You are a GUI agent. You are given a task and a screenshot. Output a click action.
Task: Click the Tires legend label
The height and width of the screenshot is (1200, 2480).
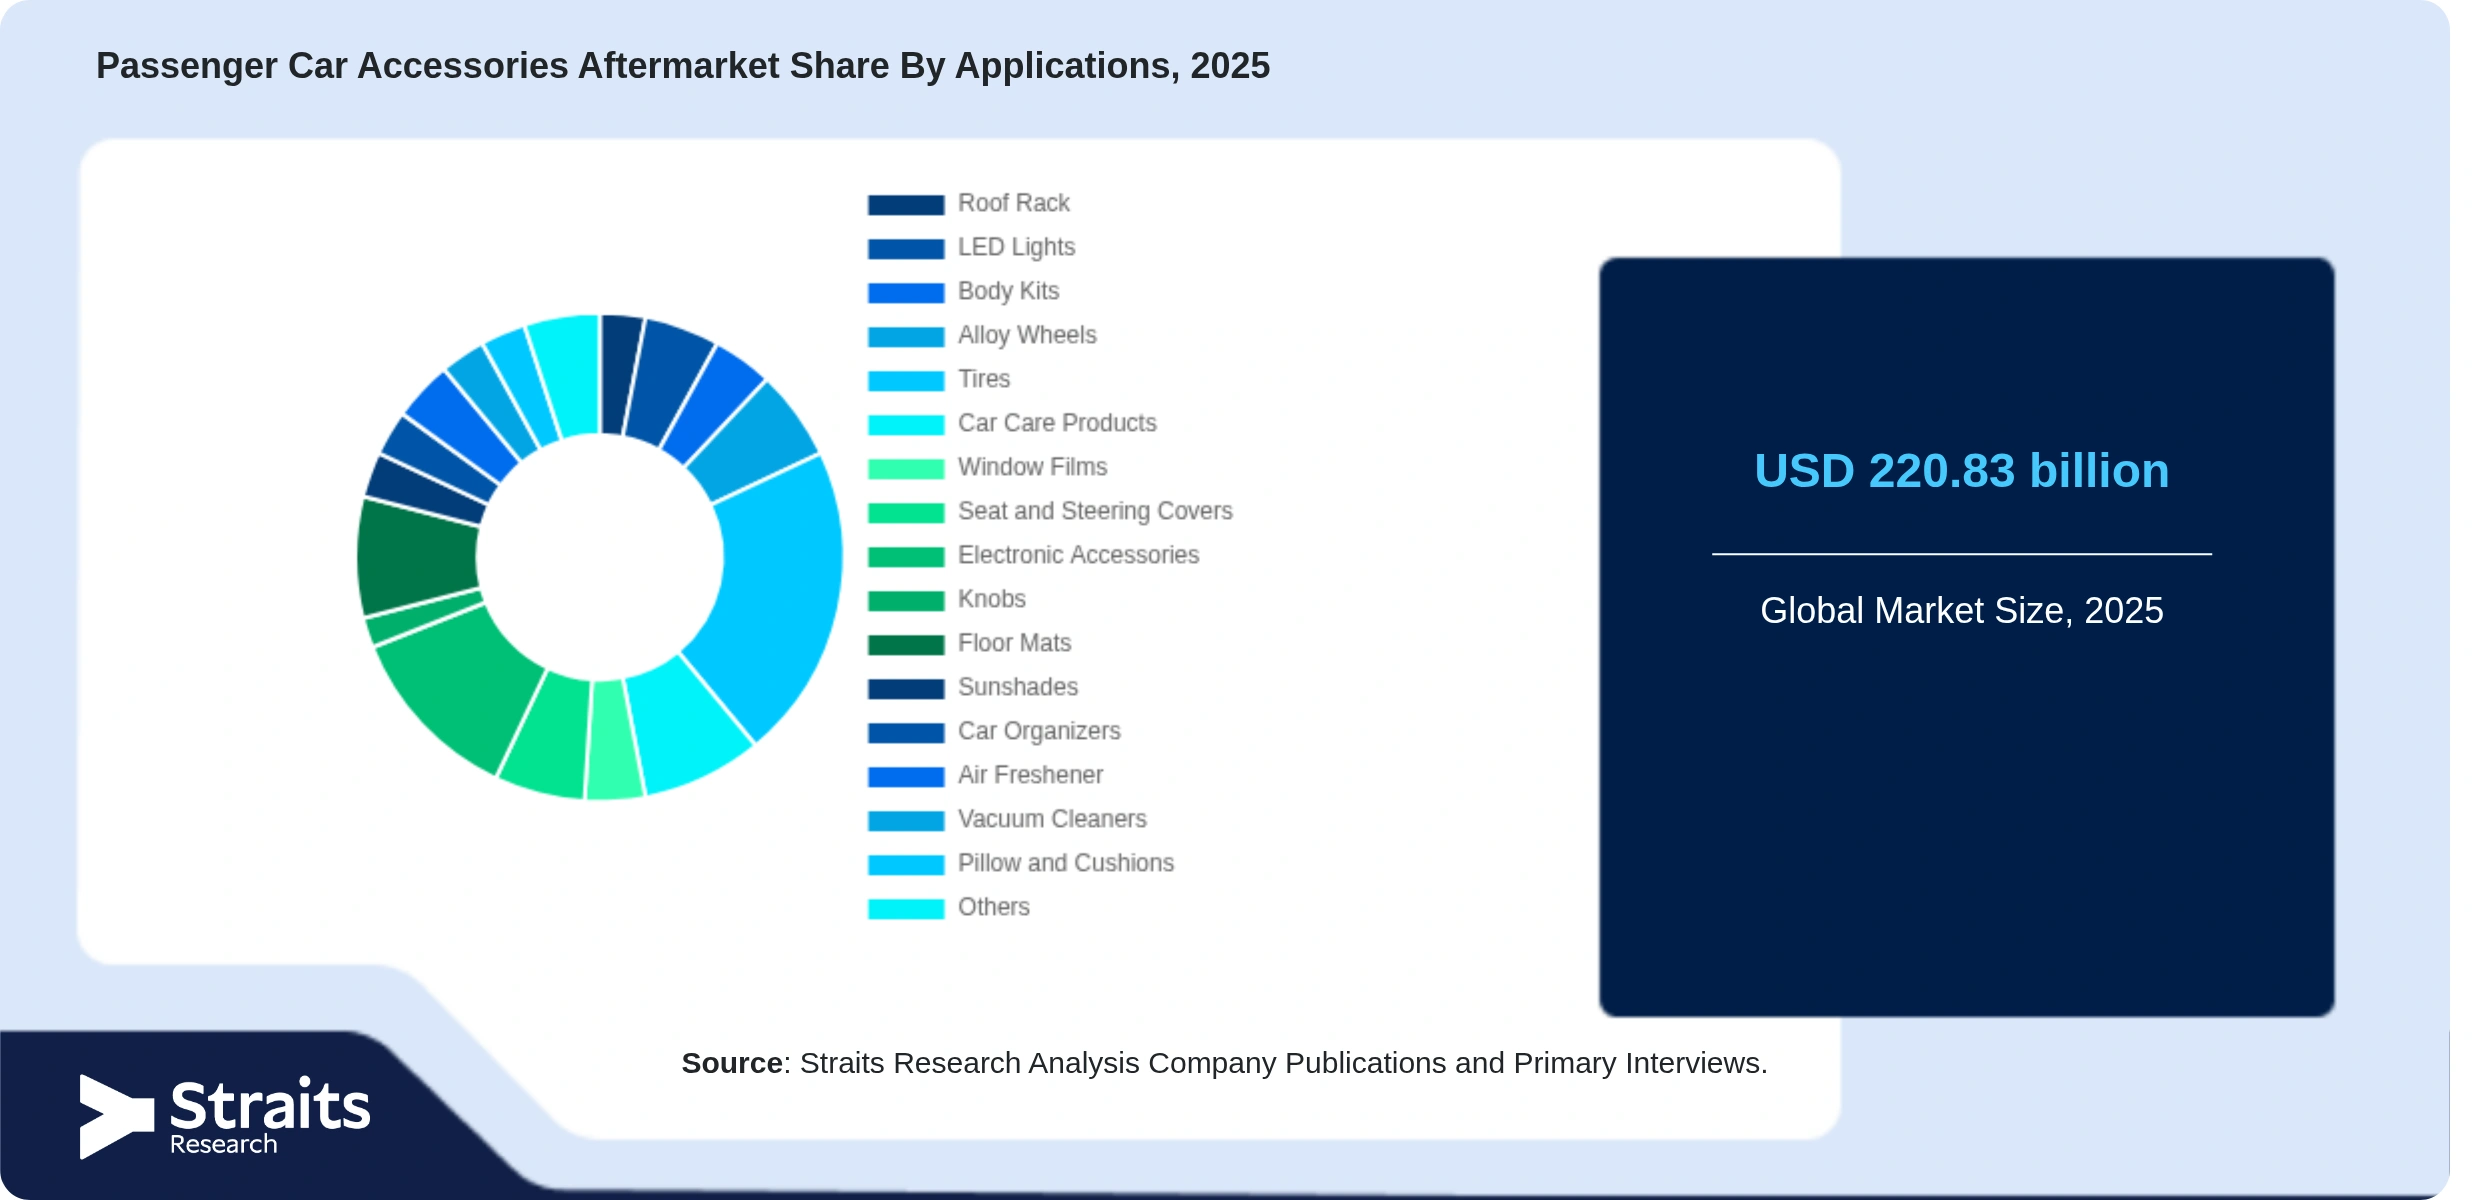[x=984, y=379]
